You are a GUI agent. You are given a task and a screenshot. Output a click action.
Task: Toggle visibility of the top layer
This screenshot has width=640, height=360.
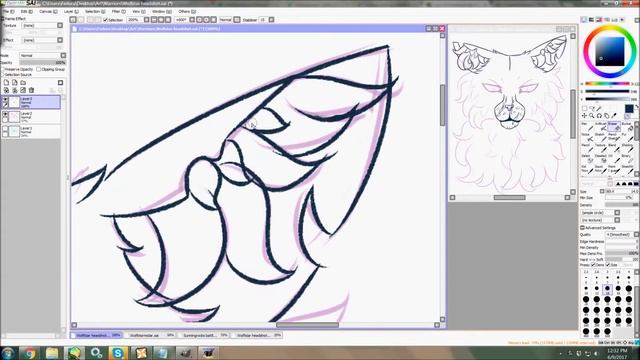5,99
